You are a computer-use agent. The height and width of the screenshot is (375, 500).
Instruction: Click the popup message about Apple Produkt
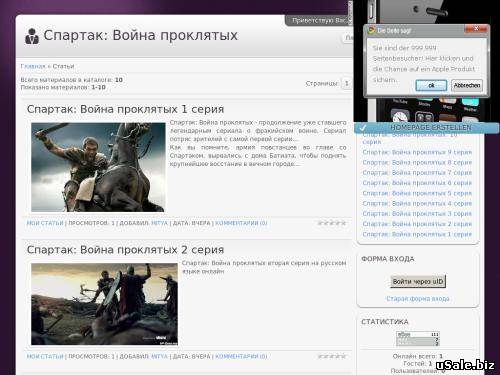(424, 64)
